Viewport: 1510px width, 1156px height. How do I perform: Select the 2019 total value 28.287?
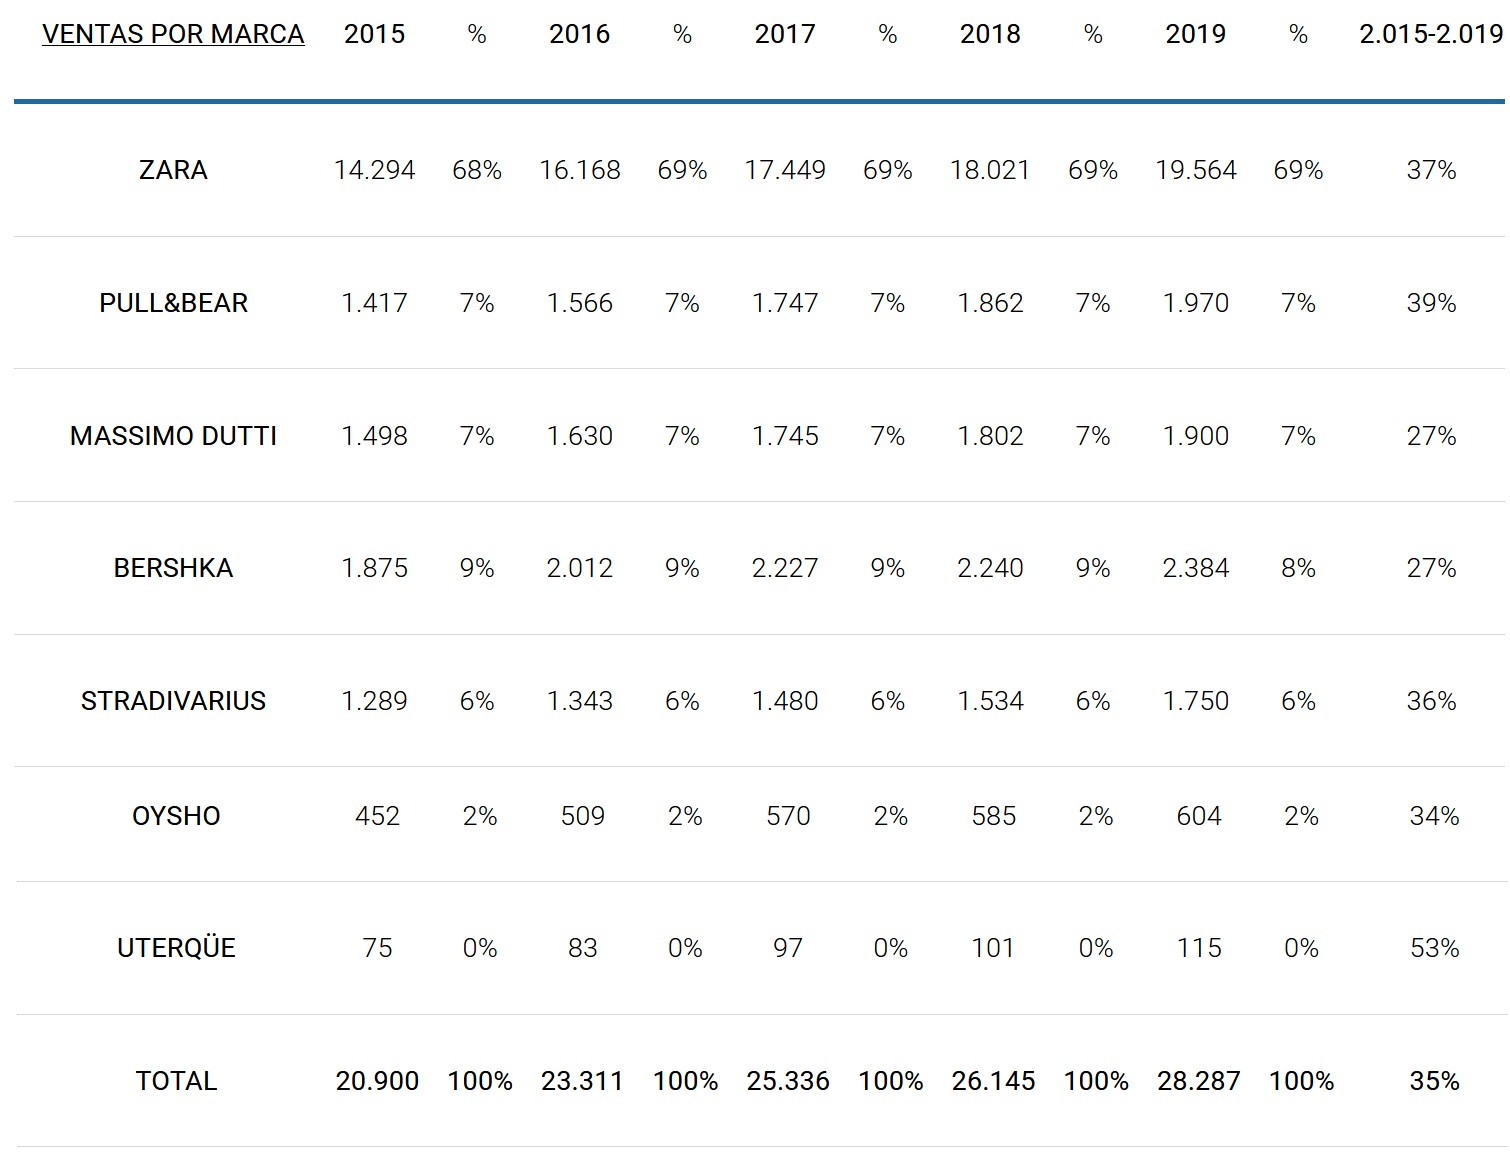pyautogui.click(x=1198, y=1081)
